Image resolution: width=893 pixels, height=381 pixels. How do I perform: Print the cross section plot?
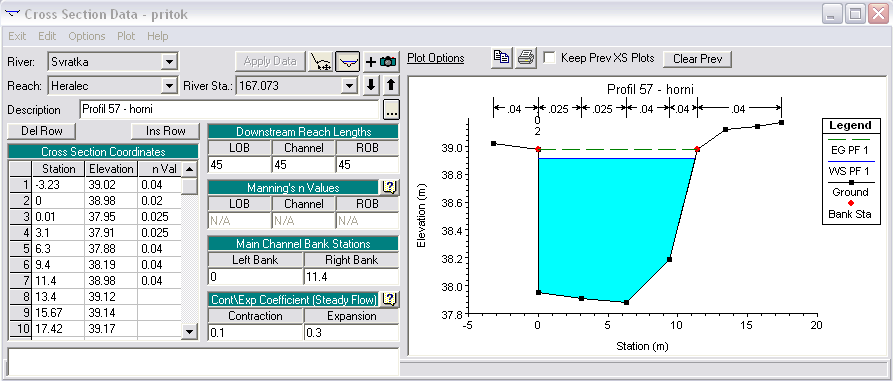click(526, 58)
